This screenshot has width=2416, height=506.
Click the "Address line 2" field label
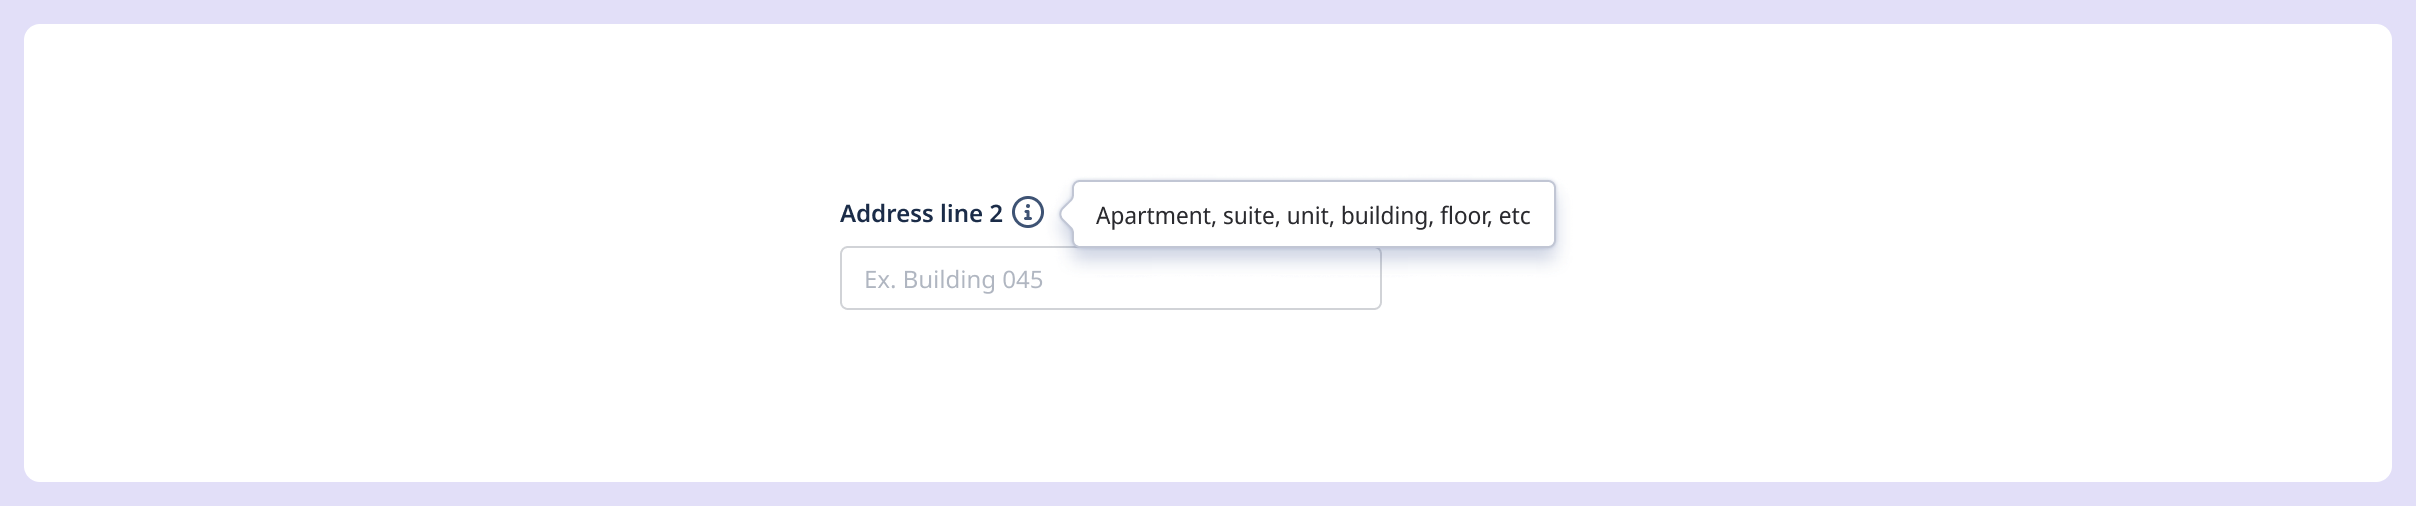920,214
